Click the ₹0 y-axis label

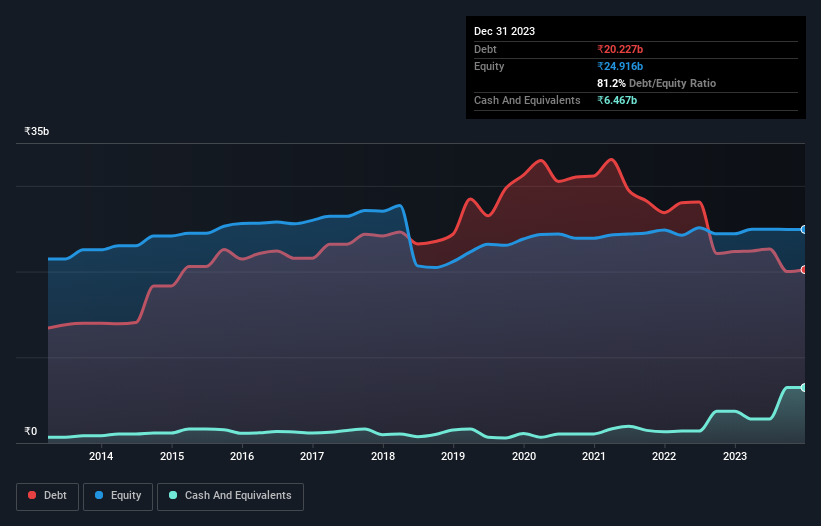point(31,431)
